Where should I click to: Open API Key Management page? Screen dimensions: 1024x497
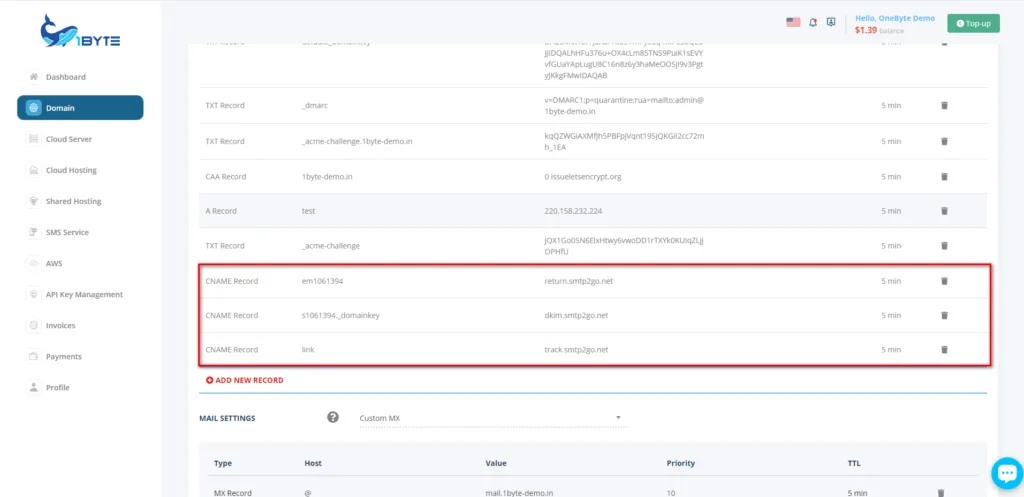point(84,294)
